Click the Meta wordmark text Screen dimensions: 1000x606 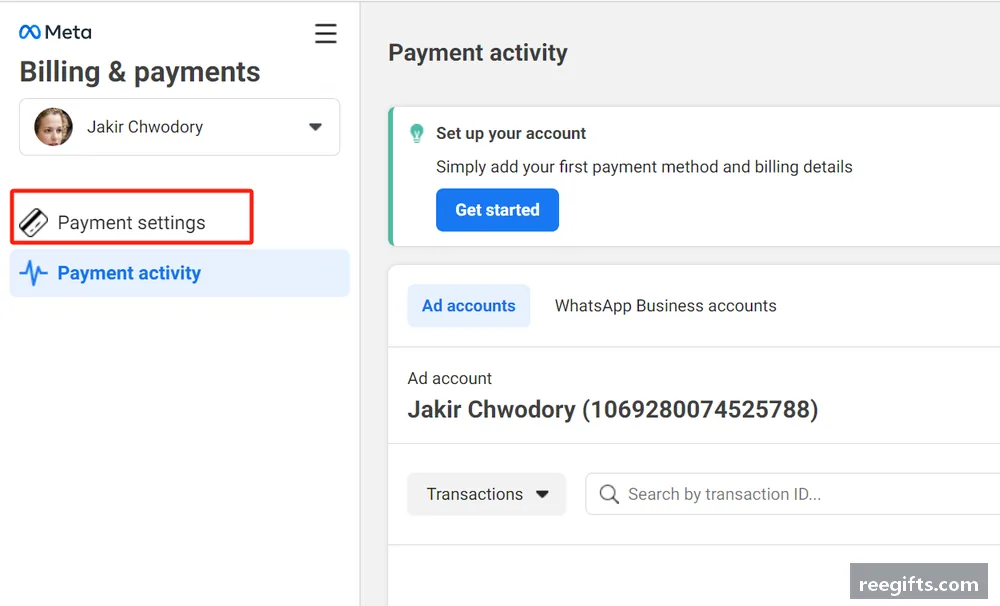tap(68, 33)
